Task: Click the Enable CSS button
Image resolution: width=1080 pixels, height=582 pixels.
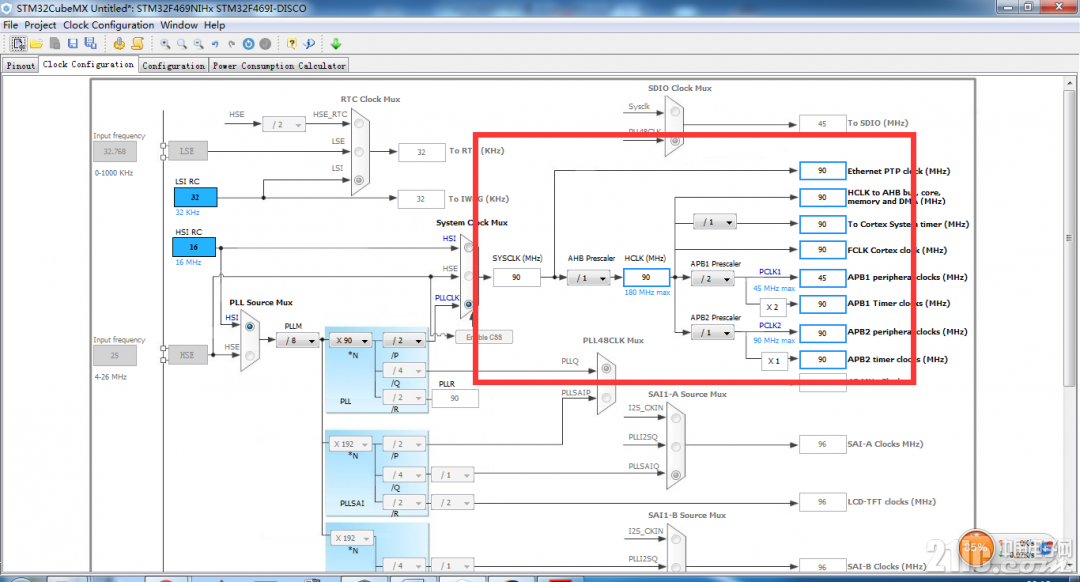Action: click(x=484, y=337)
